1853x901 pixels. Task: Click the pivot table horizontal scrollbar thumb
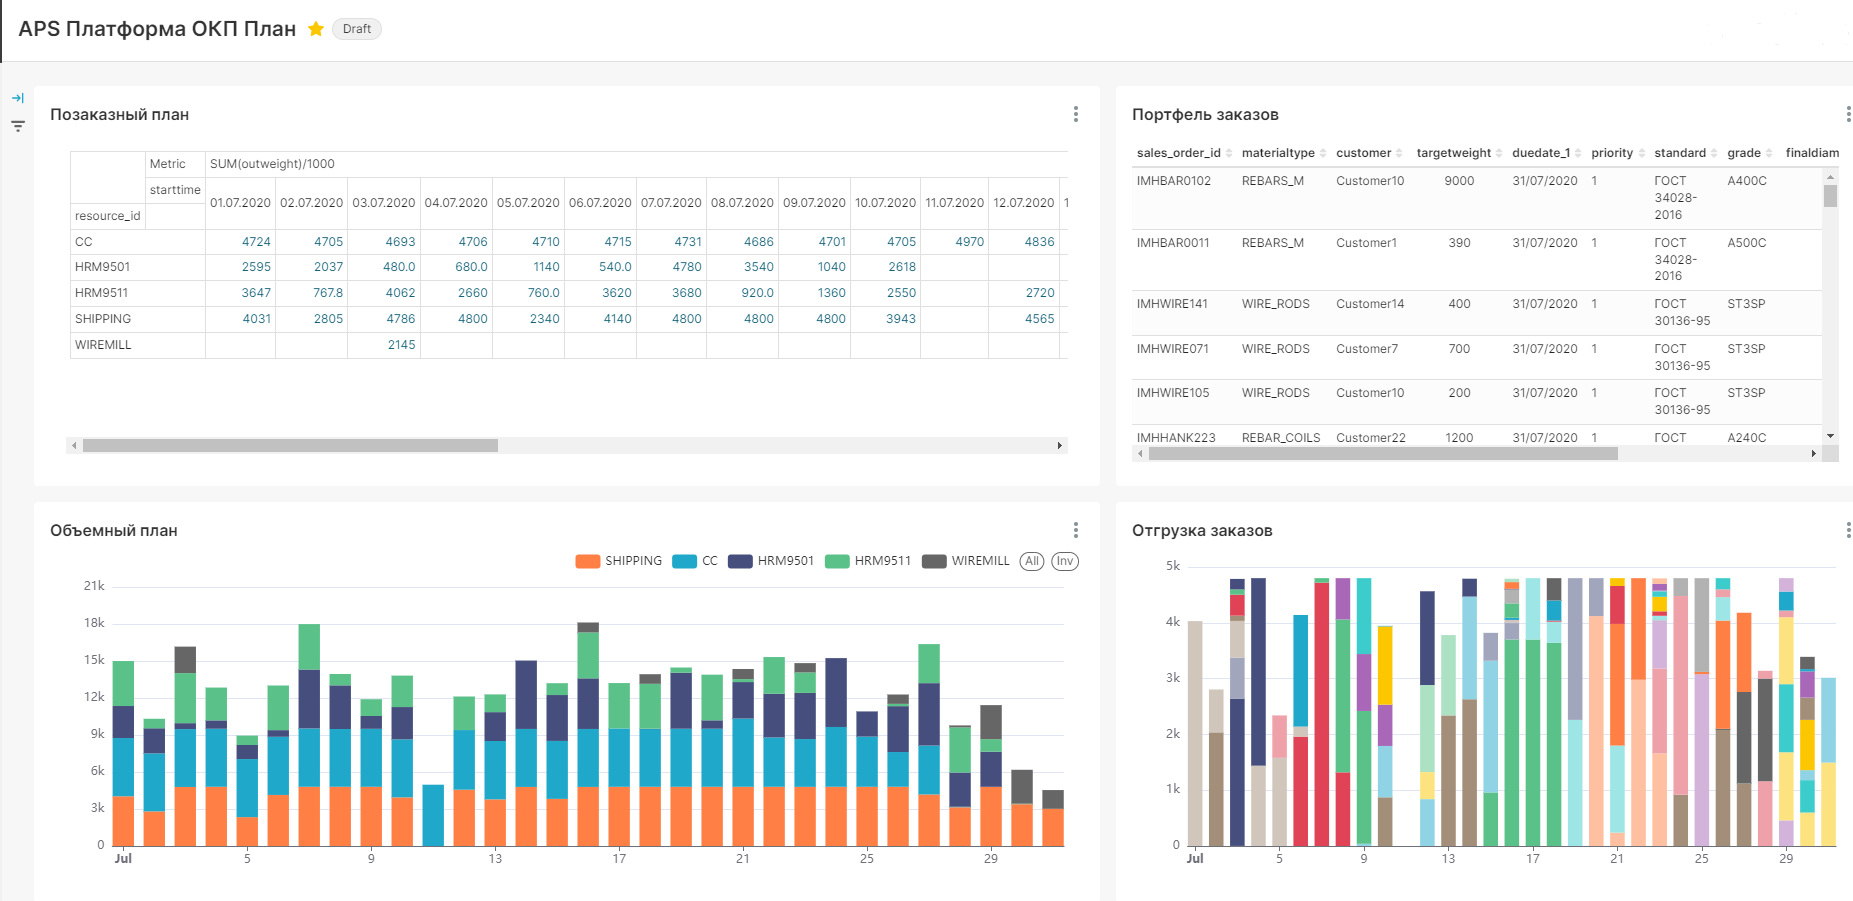coord(290,446)
